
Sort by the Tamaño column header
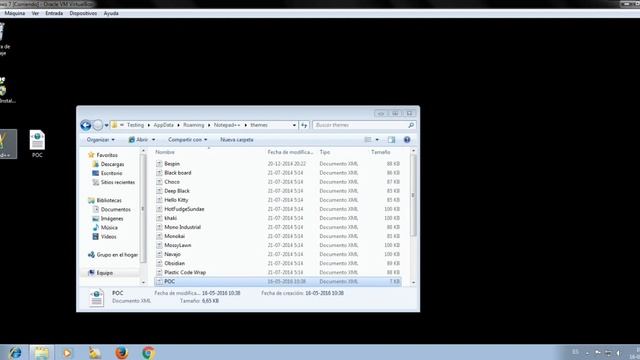[x=380, y=152]
